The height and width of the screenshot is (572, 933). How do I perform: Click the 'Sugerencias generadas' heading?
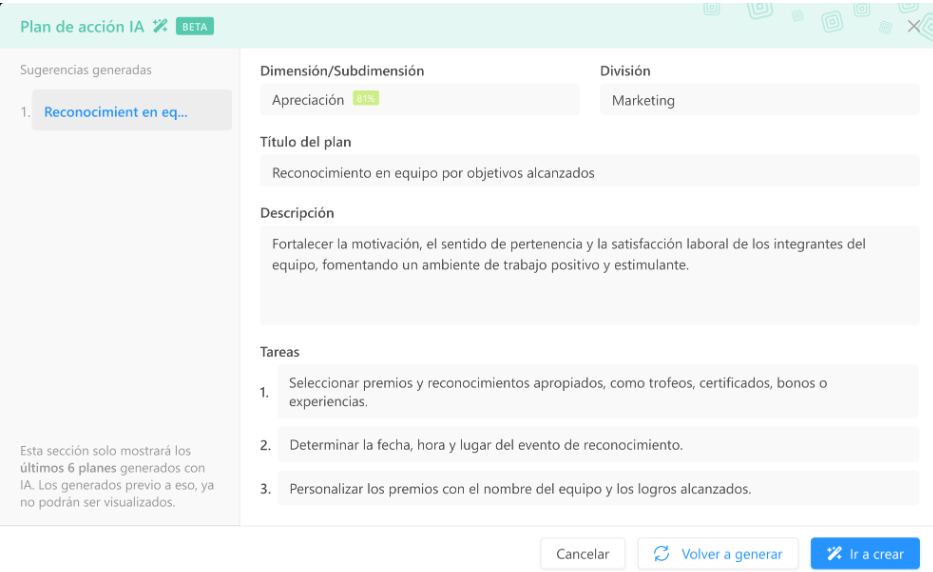pyautogui.click(x=86, y=70)
